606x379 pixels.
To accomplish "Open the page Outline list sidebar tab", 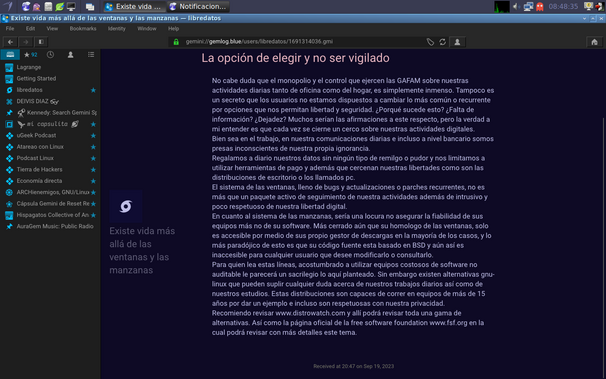I will click(x=91, y=55).
